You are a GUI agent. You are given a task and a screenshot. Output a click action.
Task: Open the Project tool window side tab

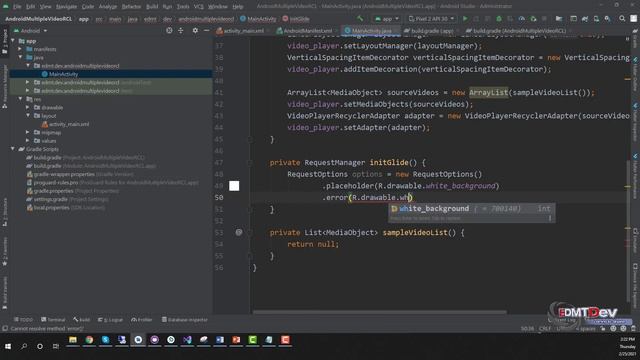4,42
